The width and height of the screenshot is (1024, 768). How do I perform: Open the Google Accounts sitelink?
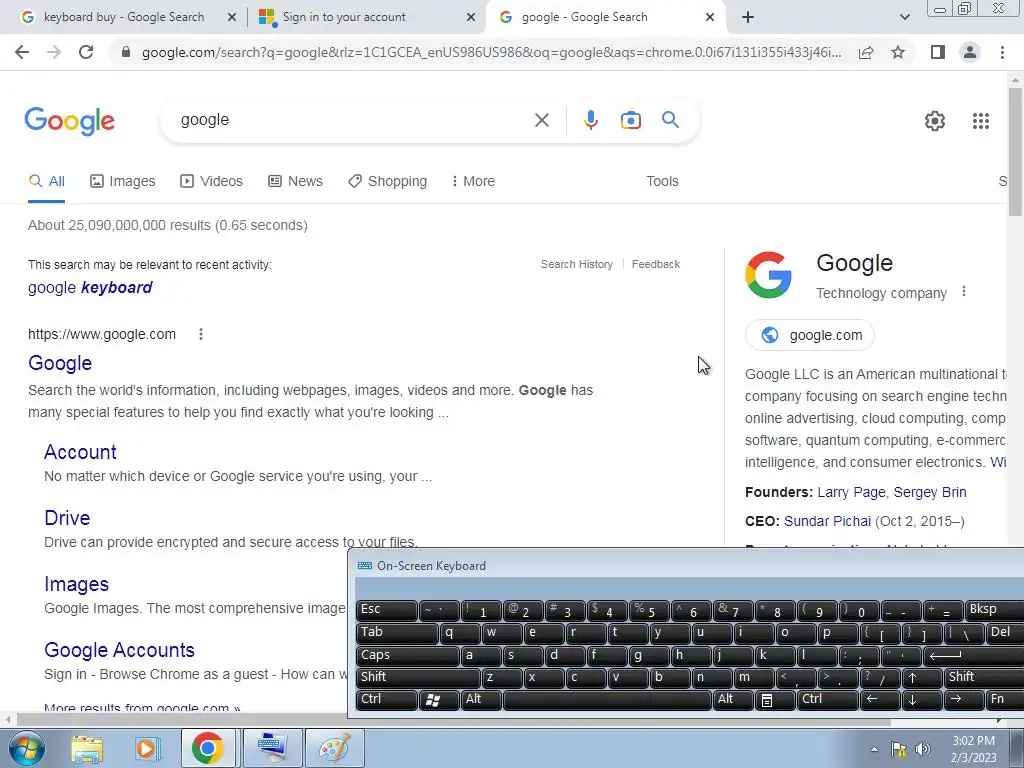120,650
